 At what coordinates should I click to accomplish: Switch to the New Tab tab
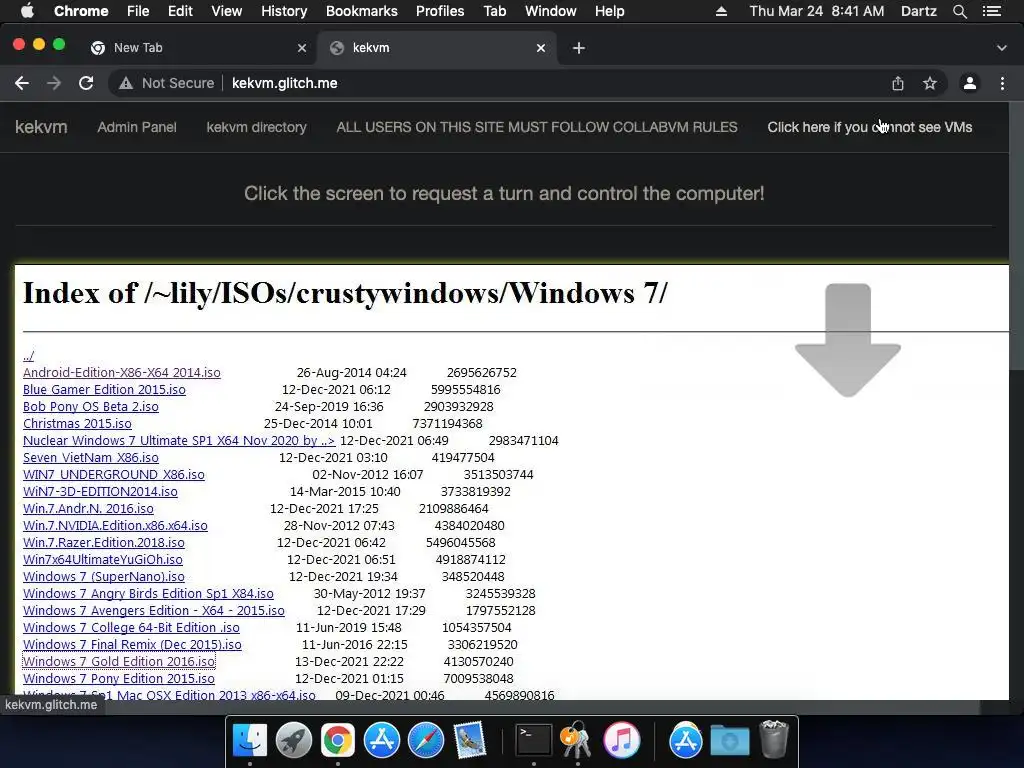[196, 48]
